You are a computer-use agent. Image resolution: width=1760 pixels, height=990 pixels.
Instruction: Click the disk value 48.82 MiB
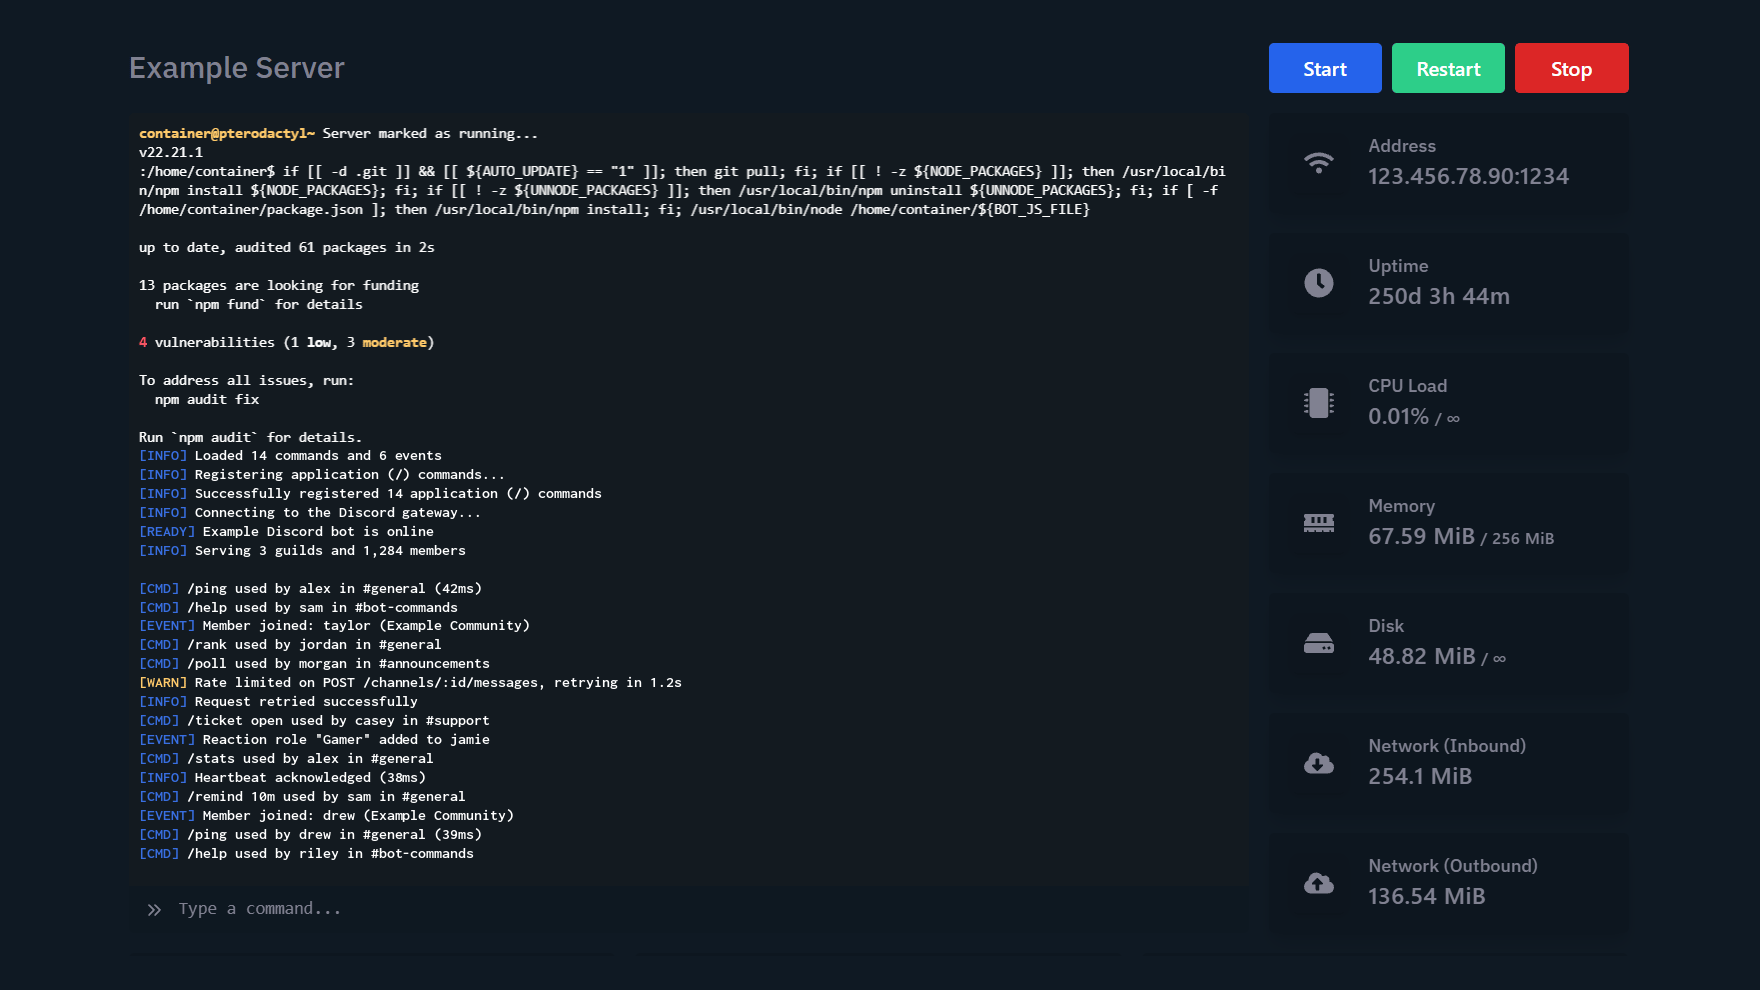(1421, 656)
